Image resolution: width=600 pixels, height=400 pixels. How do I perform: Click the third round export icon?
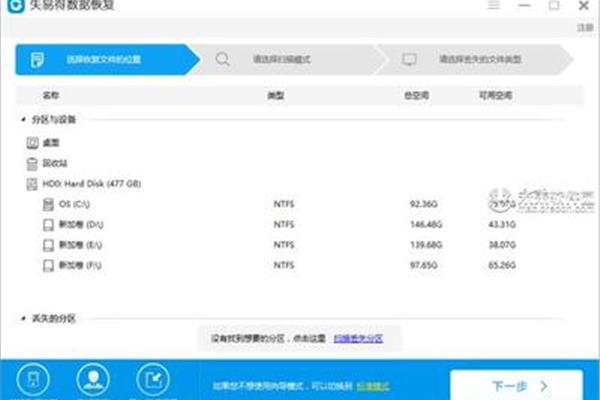[x=153, y=379]
